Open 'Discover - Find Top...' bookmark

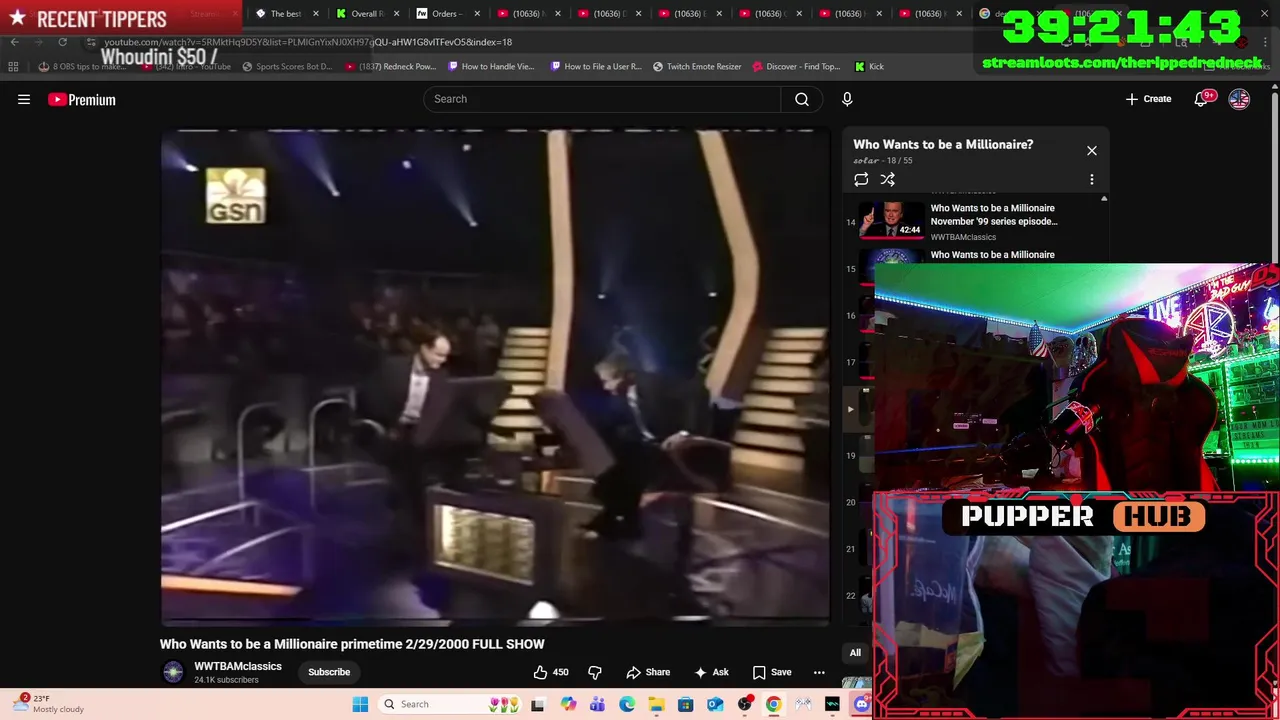click(796, 66)
